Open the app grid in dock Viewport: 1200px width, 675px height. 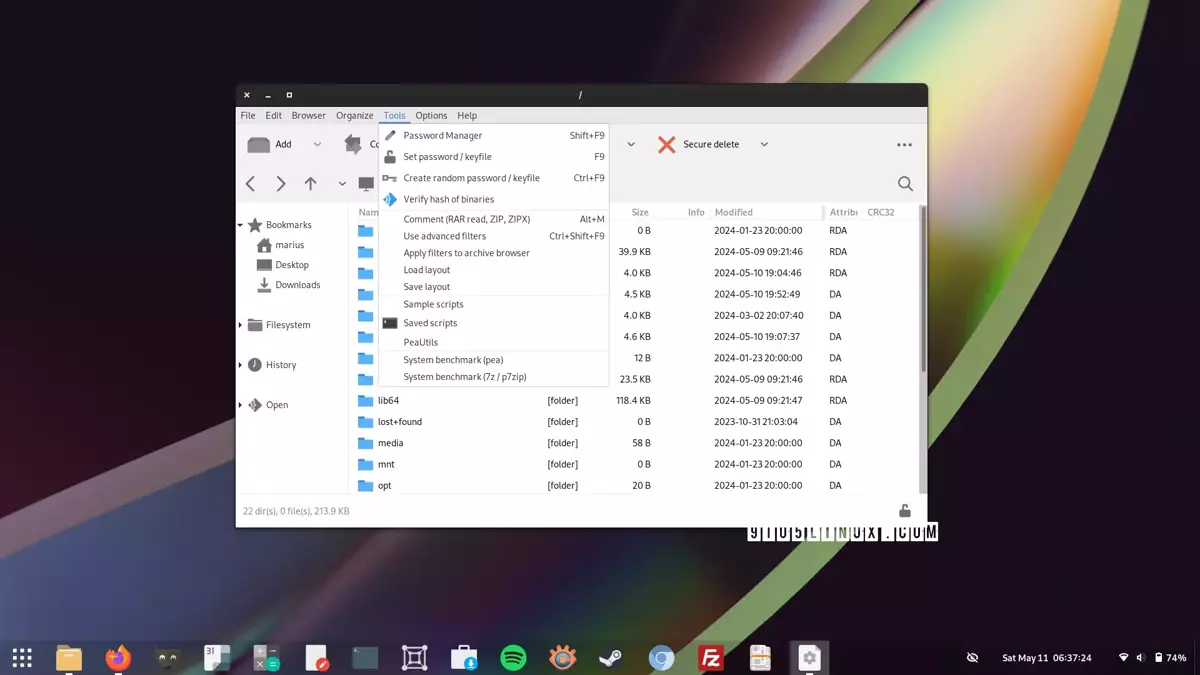pyautogui.click(x=22, y=657)
